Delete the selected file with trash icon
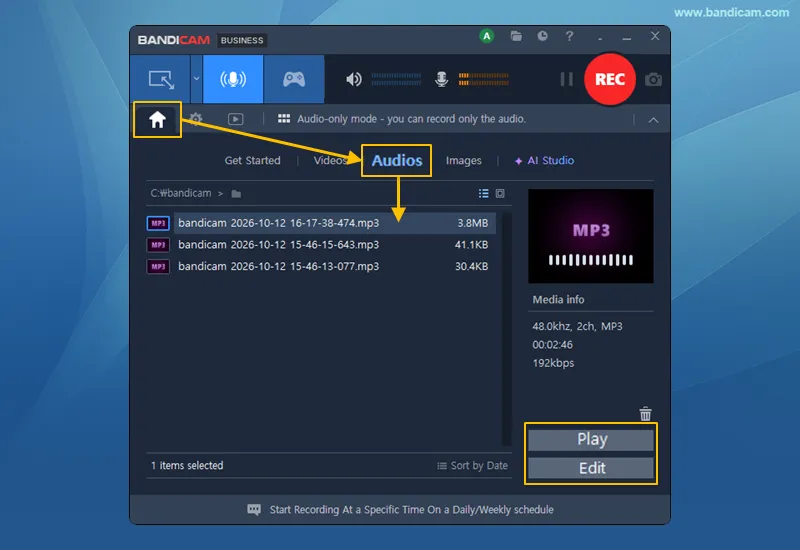 [645, 413]
